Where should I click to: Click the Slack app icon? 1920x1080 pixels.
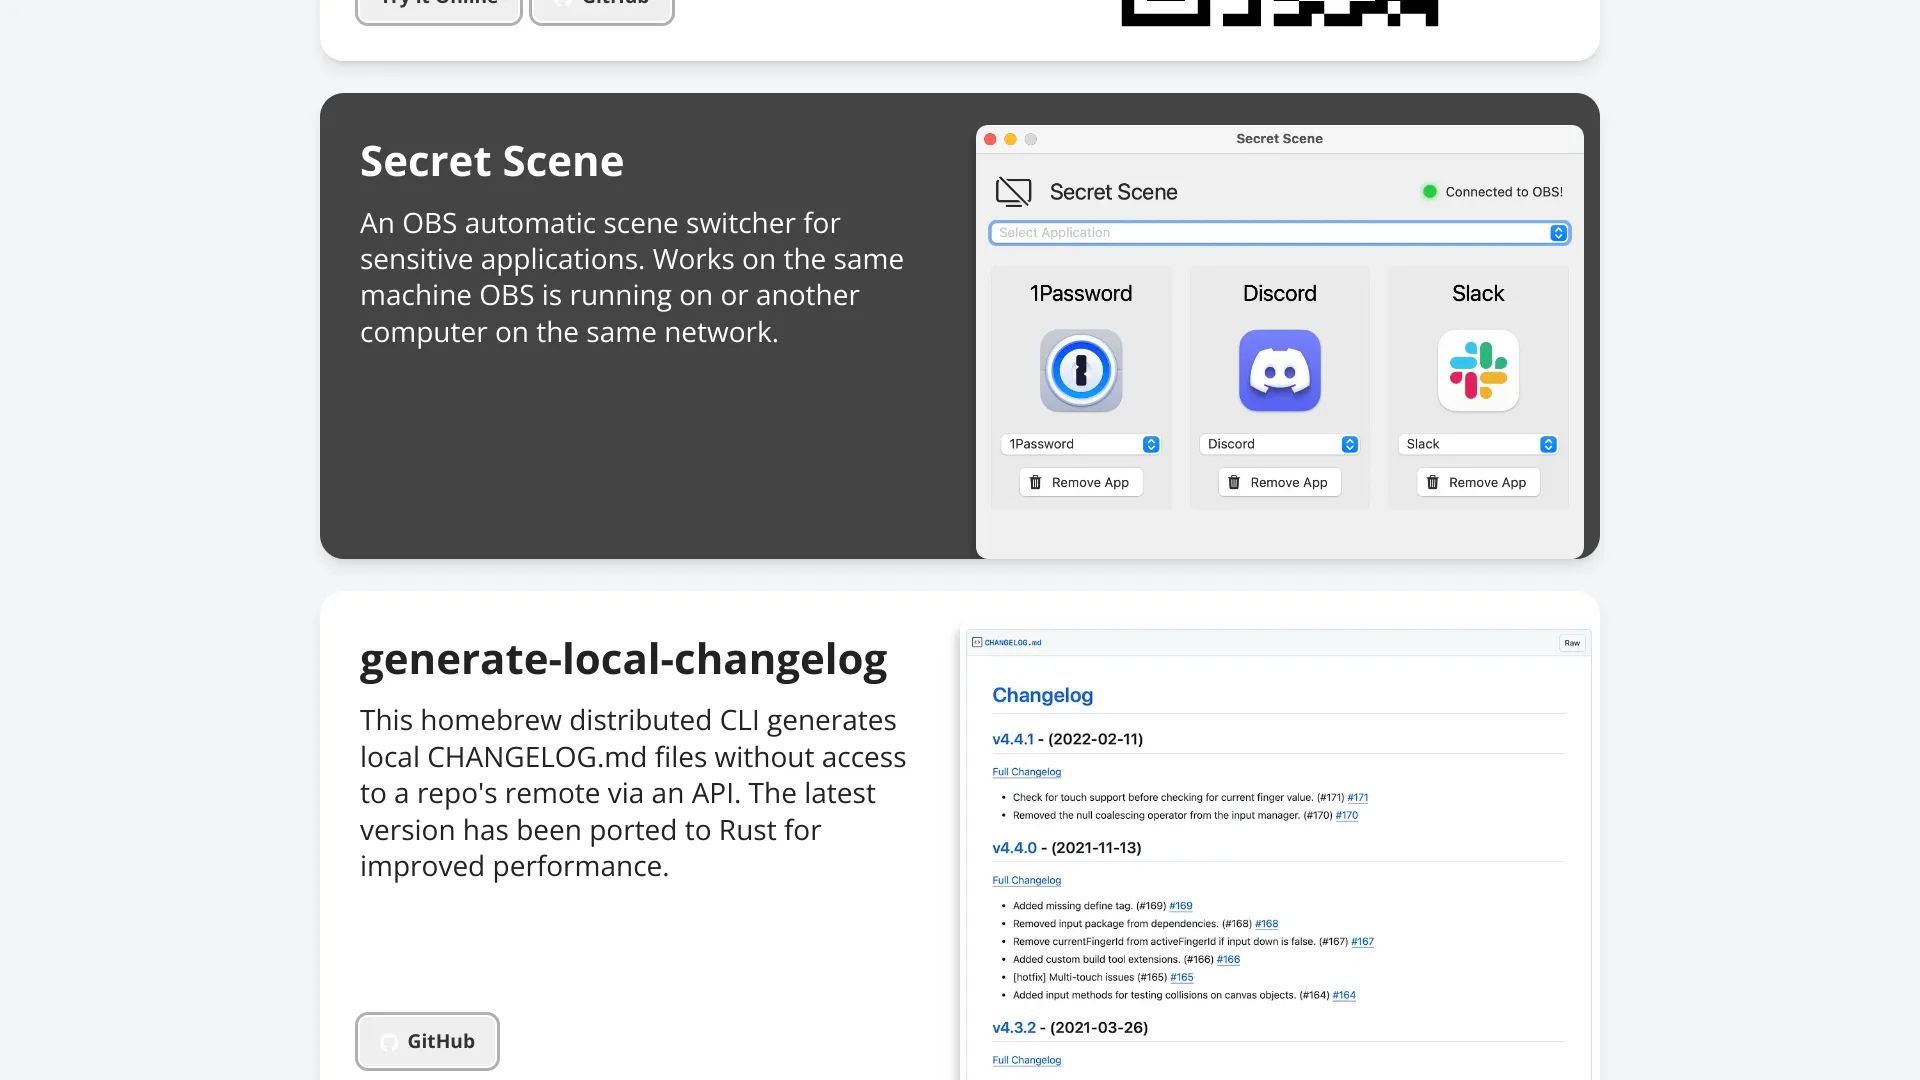tap(1478, 371)
